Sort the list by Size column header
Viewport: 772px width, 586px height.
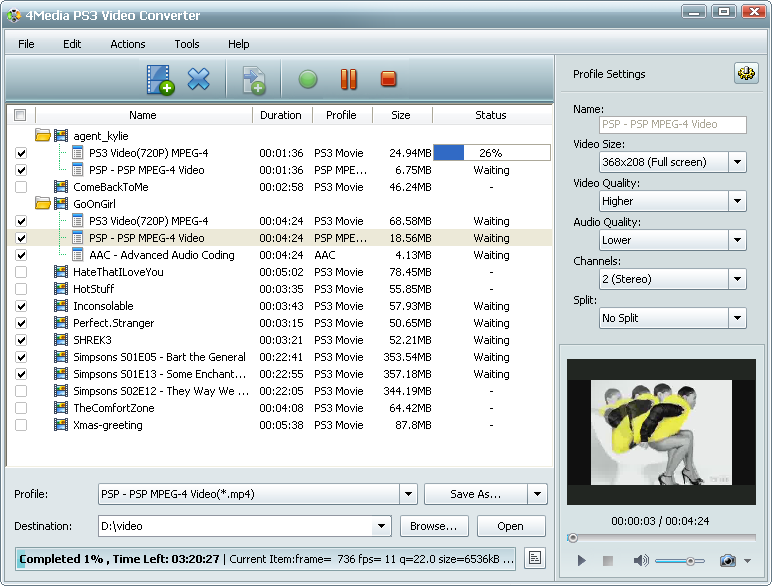coord(401,115)
